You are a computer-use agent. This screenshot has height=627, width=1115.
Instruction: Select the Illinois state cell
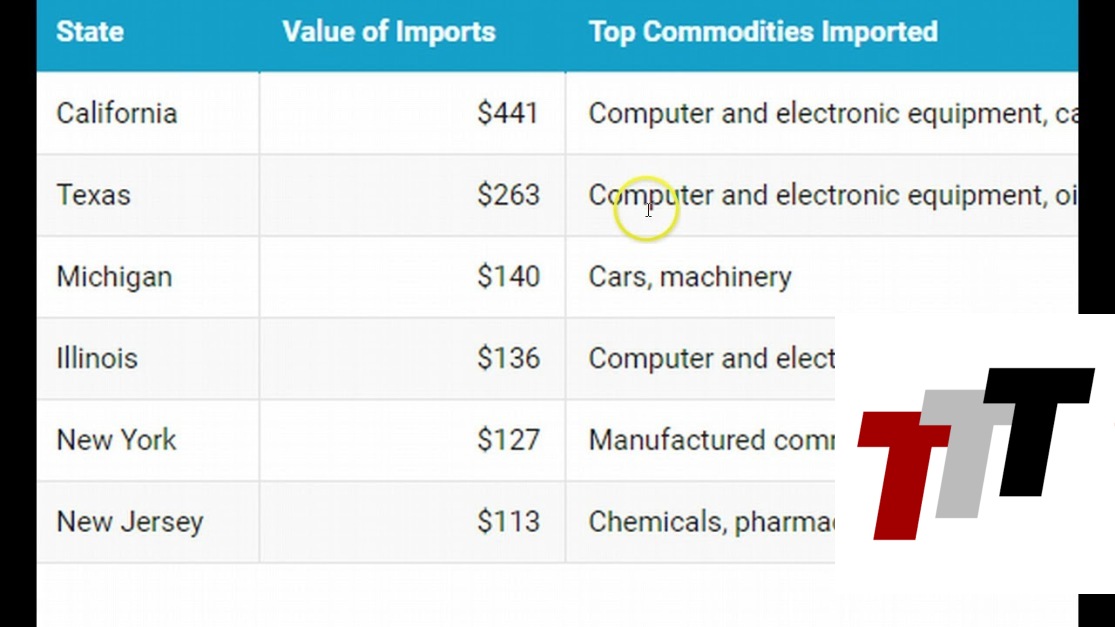point(97,358)
